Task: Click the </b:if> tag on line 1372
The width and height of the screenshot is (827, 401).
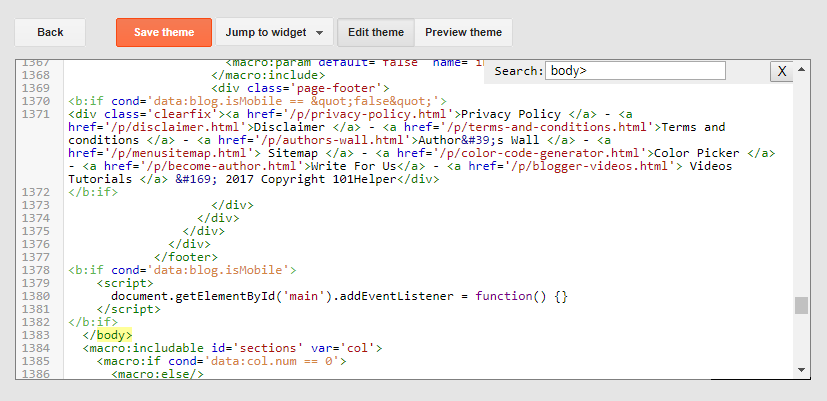Action: tap(93, 192)
